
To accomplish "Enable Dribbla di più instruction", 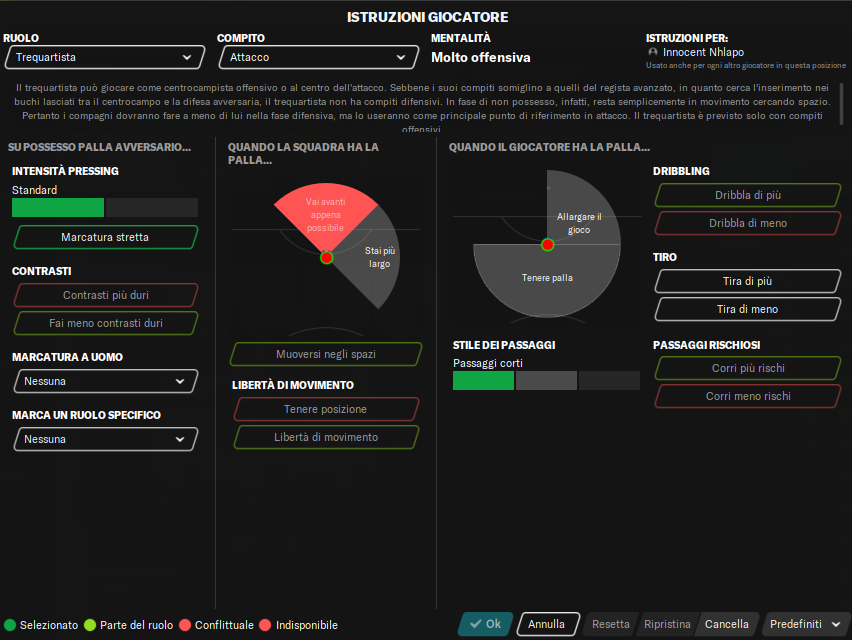I will coord(748,195).
